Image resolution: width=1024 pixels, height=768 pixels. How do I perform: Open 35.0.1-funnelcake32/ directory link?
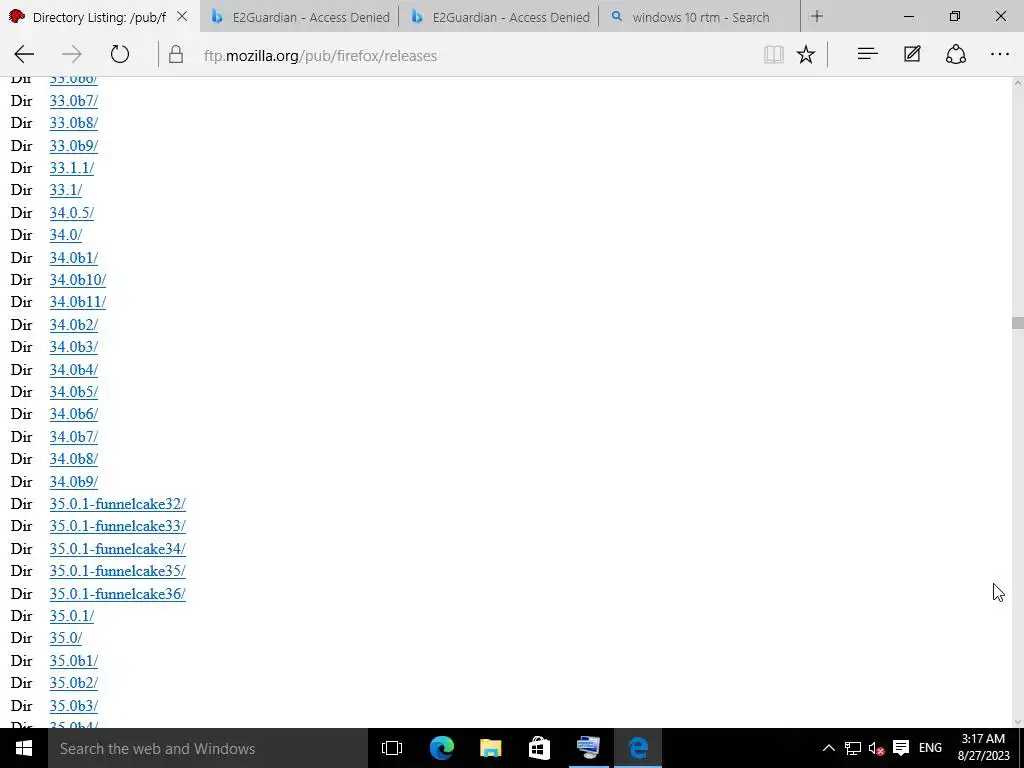118,504
